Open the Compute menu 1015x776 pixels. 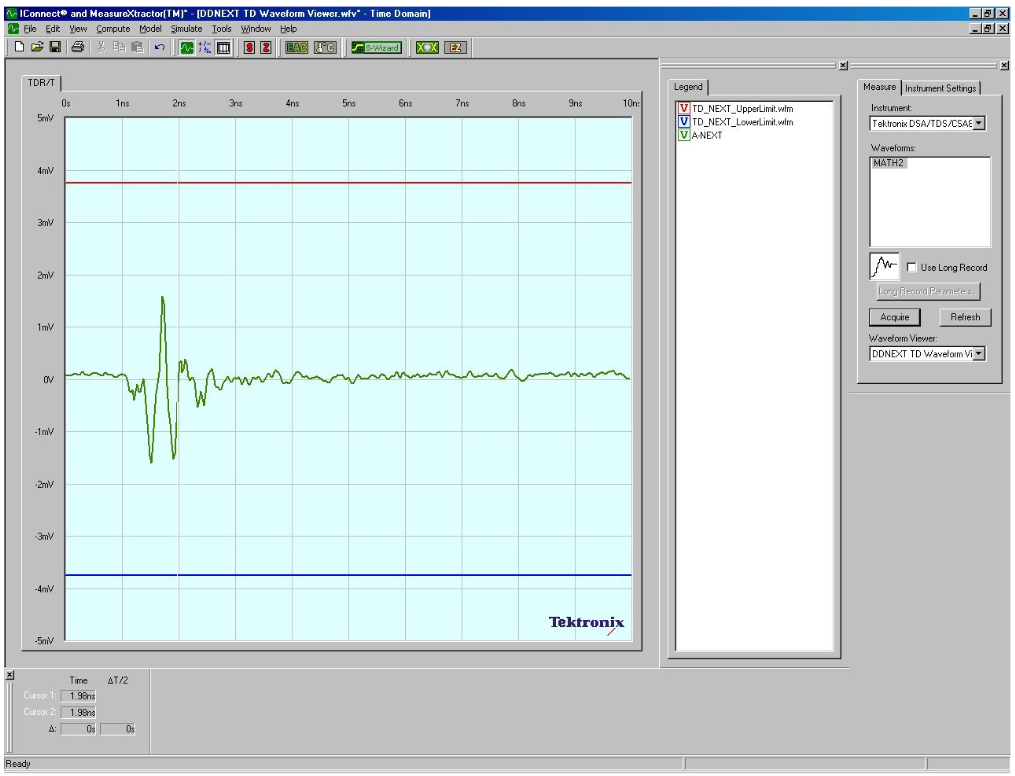[x=113, y=28]
